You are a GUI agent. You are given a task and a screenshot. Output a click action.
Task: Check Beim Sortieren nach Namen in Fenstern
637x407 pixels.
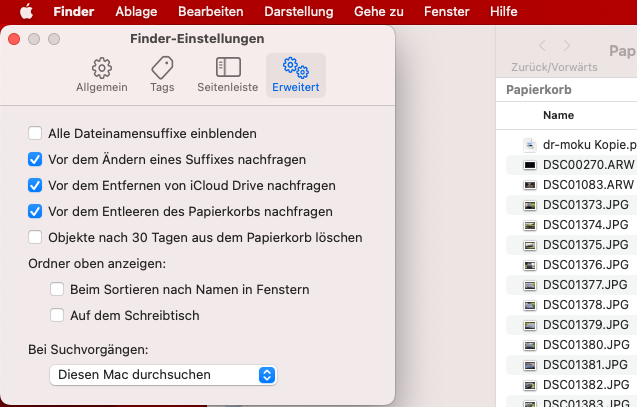click(57, 289)
